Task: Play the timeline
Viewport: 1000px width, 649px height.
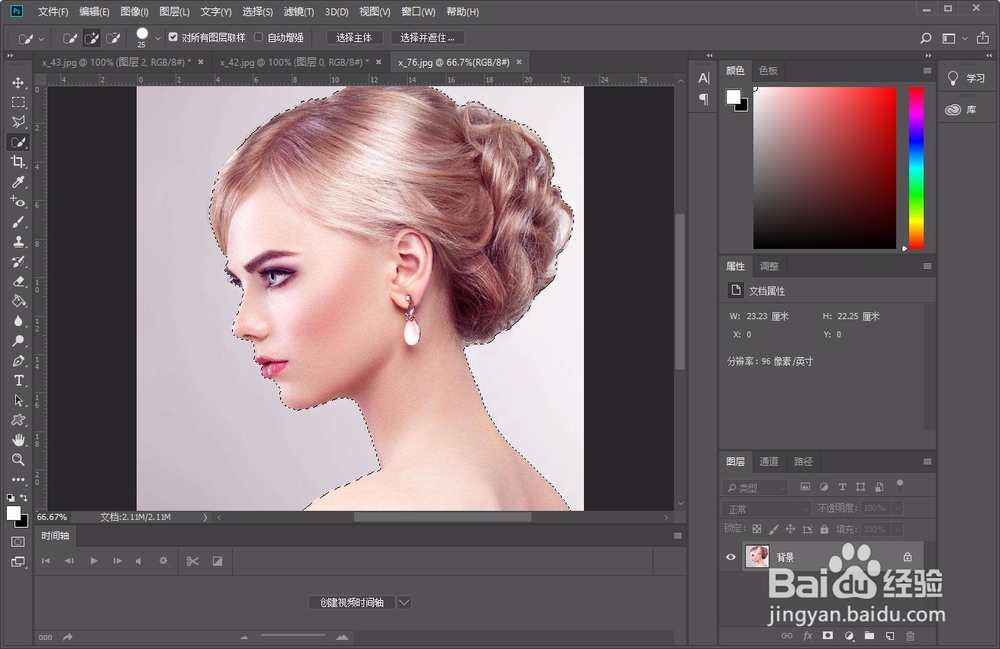Action: (94, 561)
